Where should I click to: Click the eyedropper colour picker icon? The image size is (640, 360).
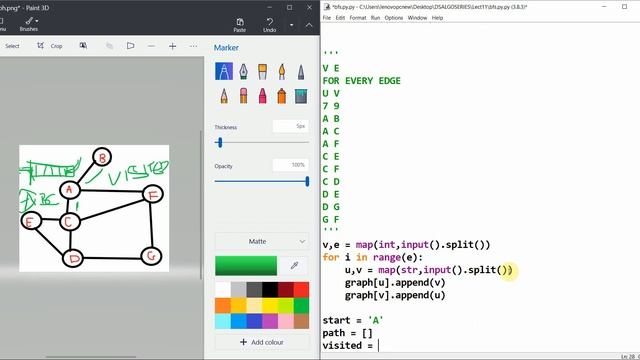294,266
